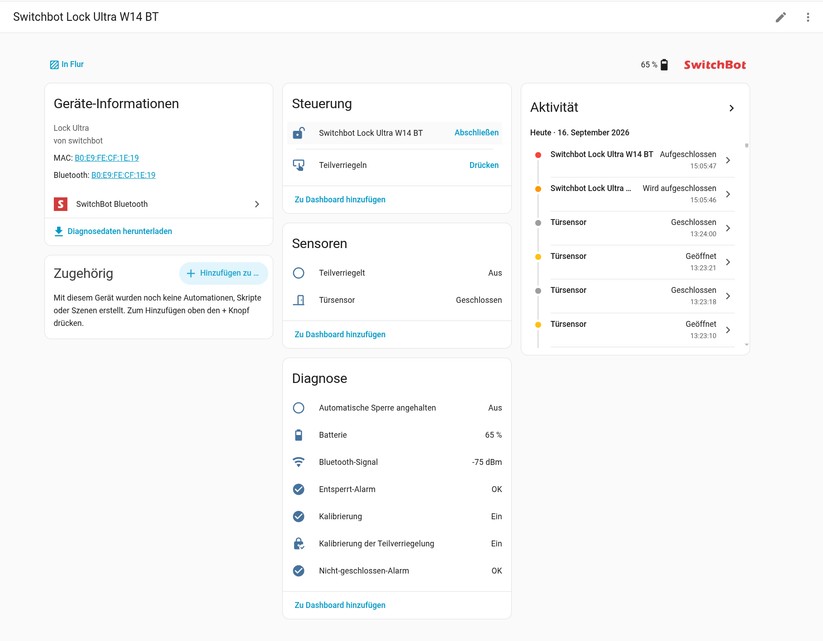Open SwitchBot Bluetooth integration chevron
823x641 pixels.
tap(257, 204)
